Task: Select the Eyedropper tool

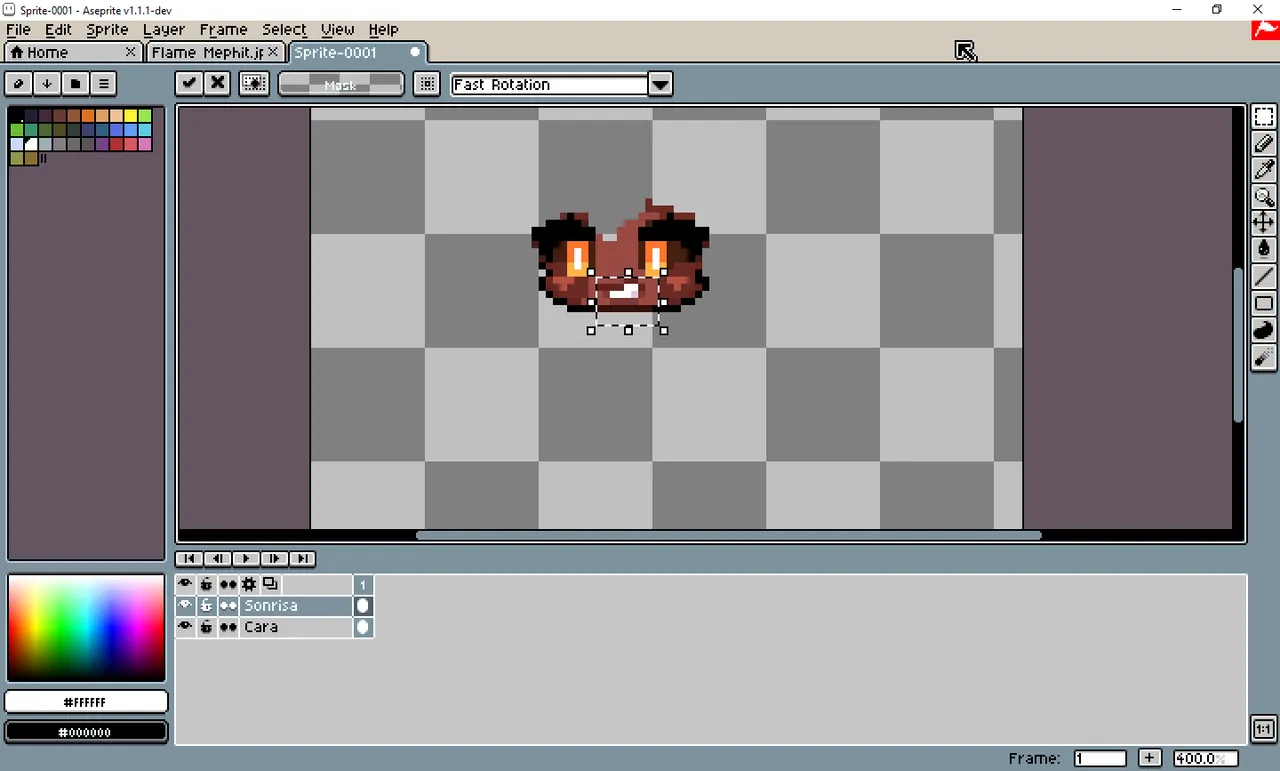Action: click(1264, 170)
